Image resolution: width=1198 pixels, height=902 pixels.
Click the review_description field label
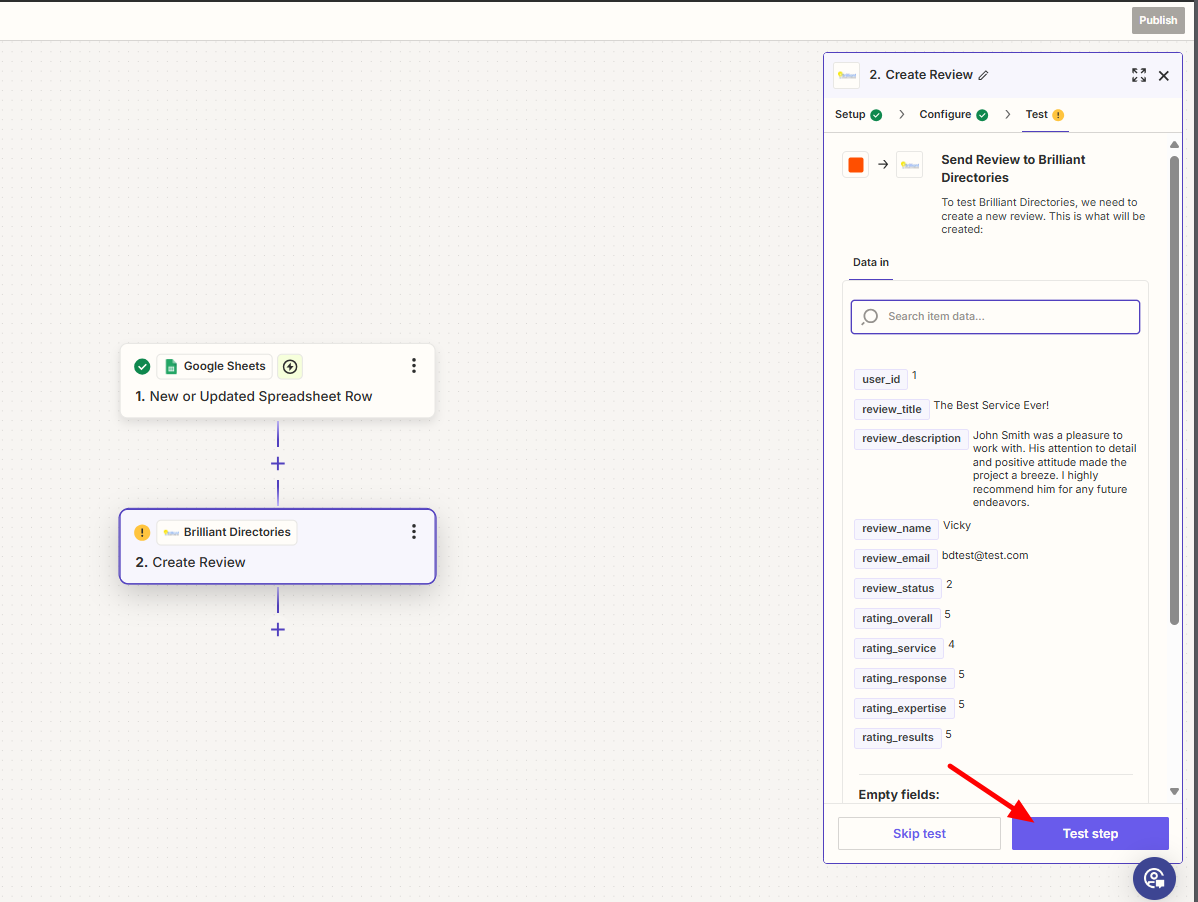911,438
